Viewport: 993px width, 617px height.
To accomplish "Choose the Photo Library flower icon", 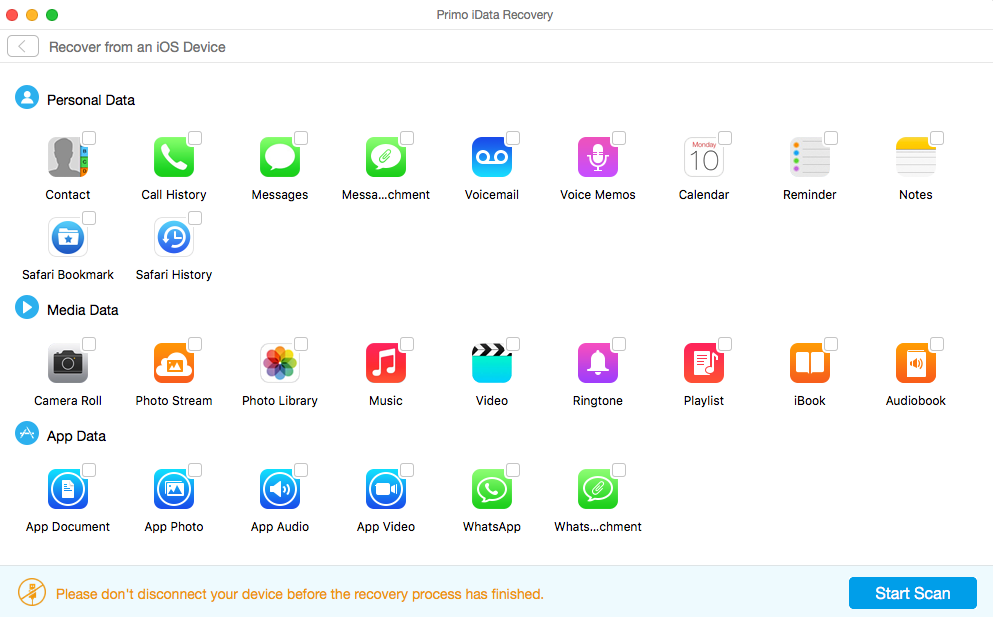I will click(279, 363).
